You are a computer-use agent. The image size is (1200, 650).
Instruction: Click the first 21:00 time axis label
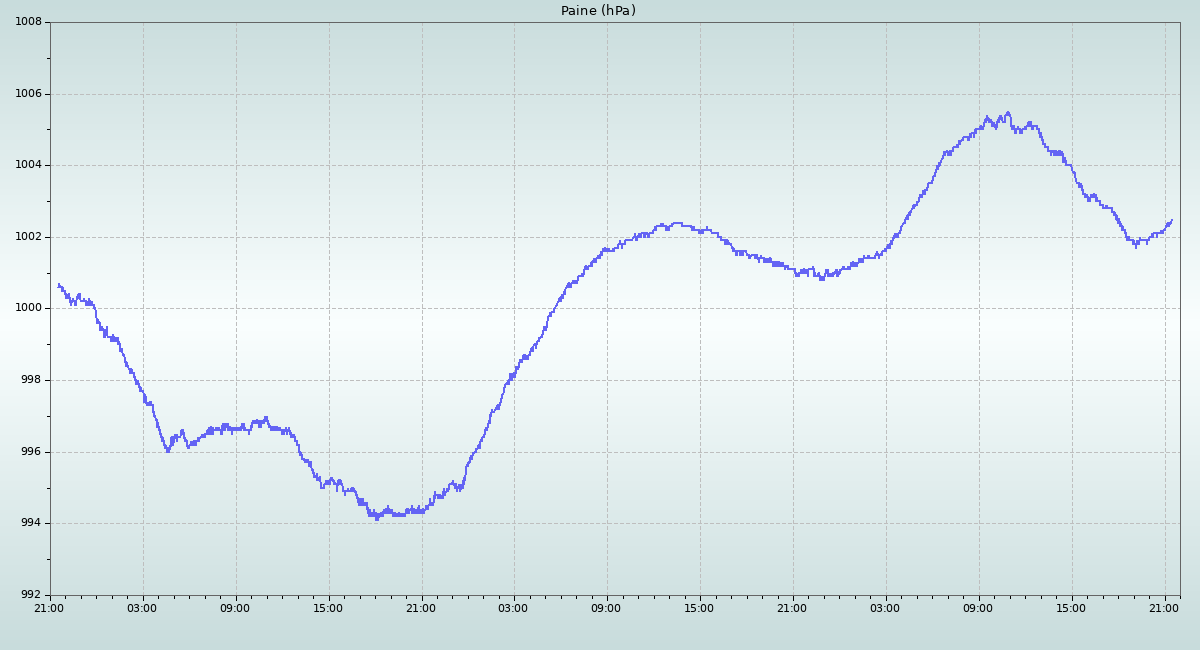point(49,608)
